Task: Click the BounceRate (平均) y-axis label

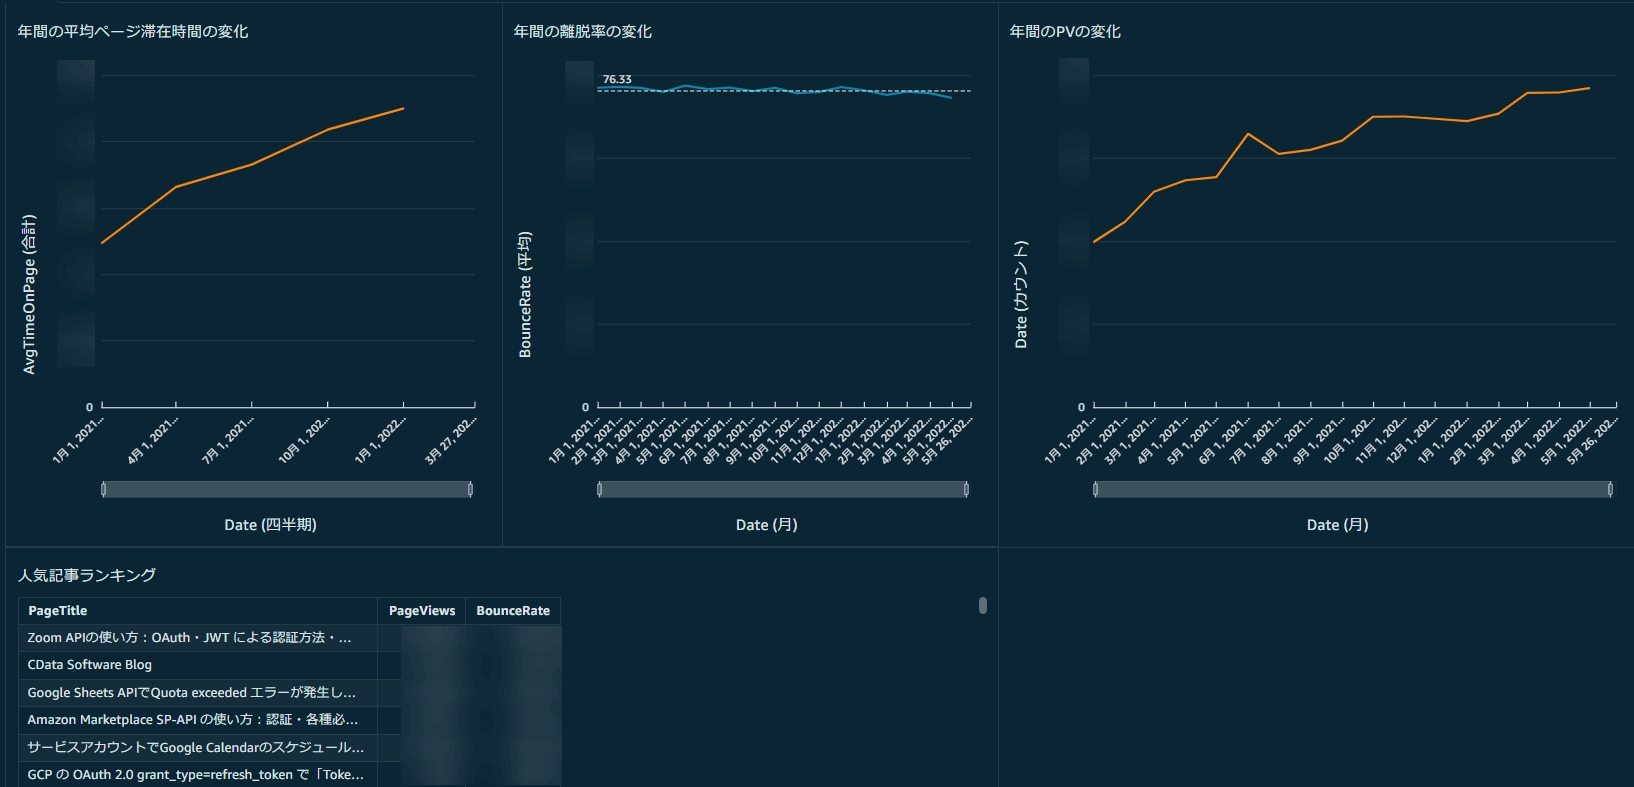Action: click(525, 294)
